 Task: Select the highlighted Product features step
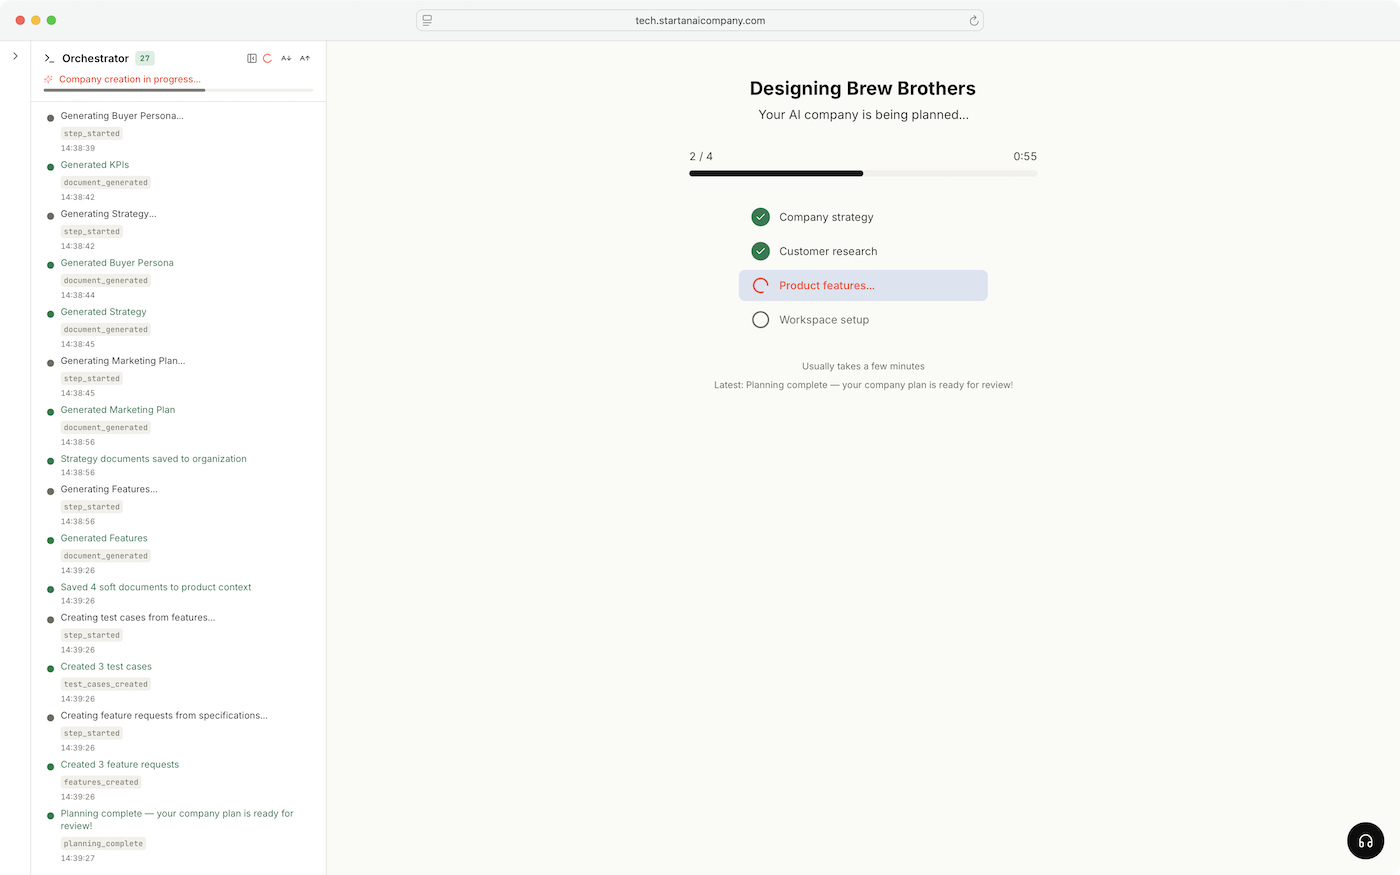point(863,285)
